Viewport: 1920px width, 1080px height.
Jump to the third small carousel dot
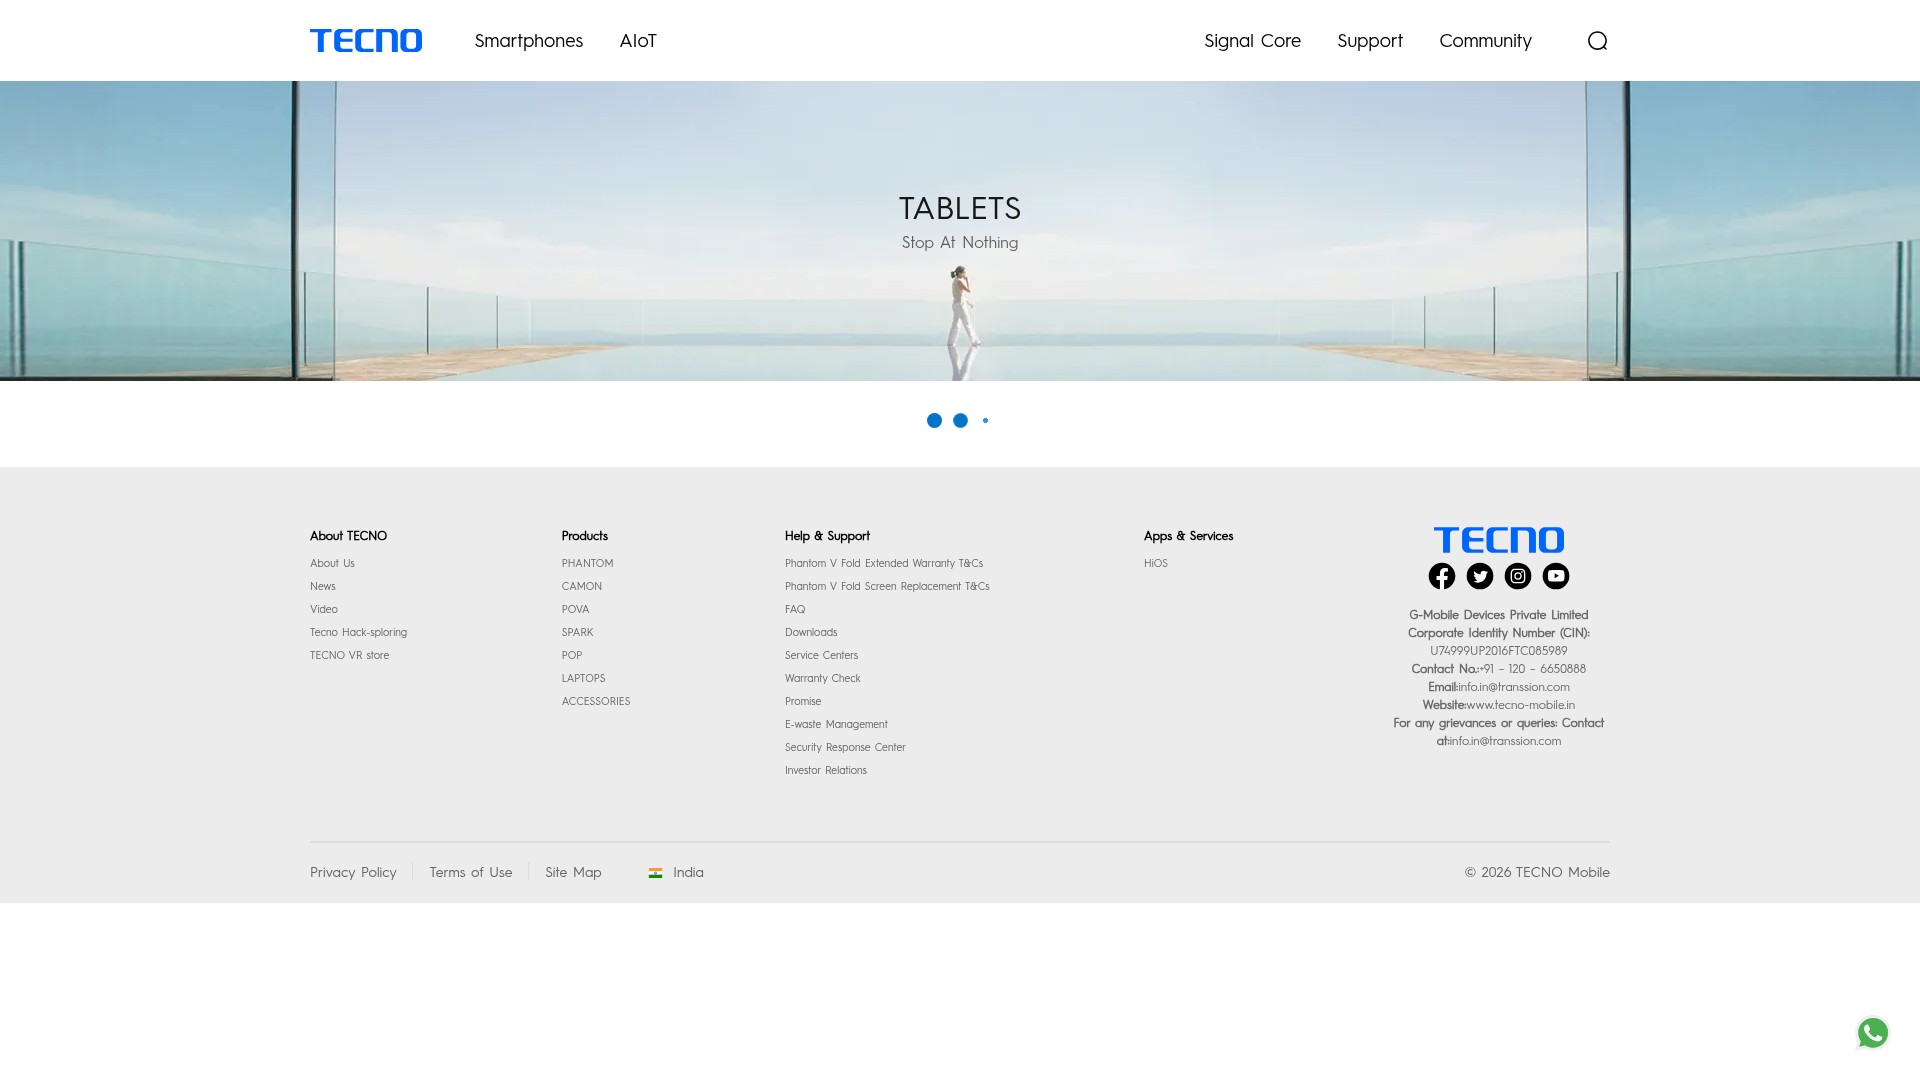pos(986,421)
